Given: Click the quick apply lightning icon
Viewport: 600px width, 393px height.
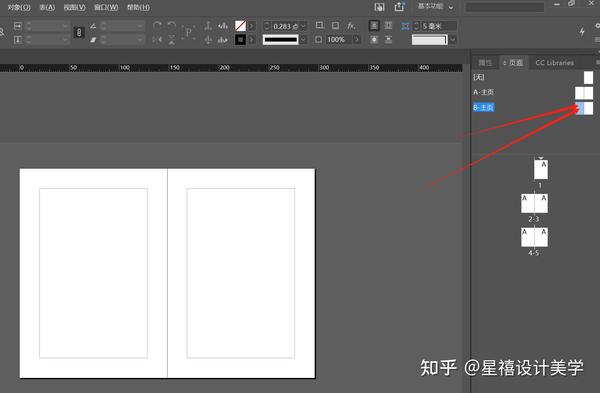Looking at the screenshot, I should click(582, 32).
